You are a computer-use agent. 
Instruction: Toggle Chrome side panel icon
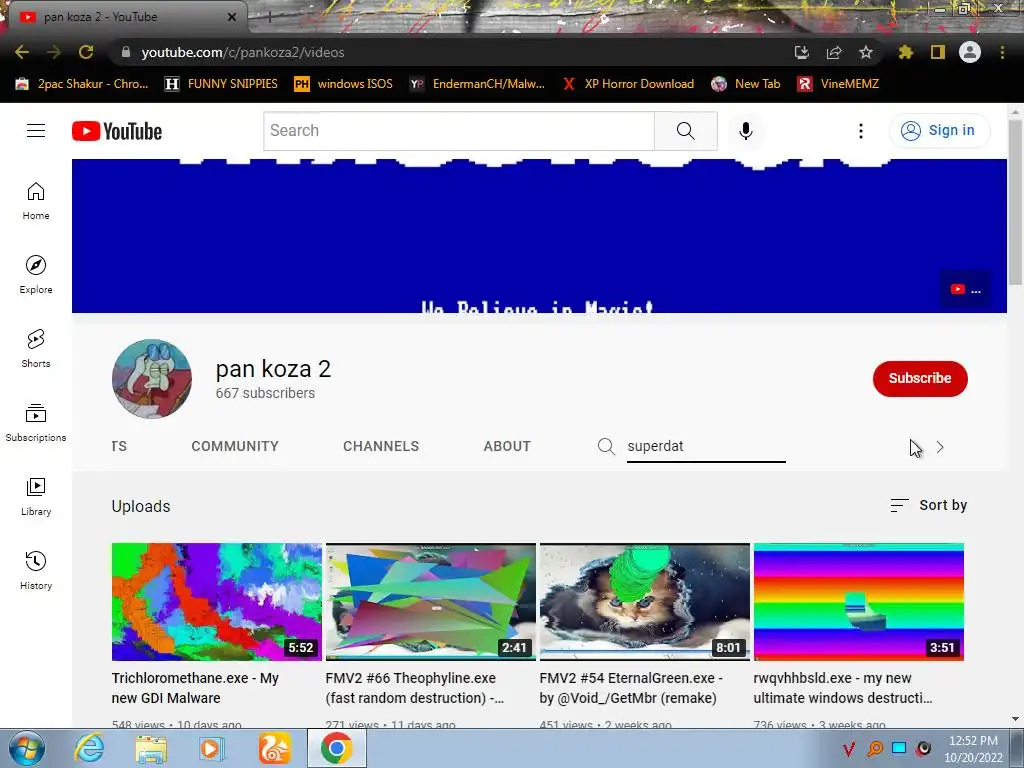tap(938, 52)
